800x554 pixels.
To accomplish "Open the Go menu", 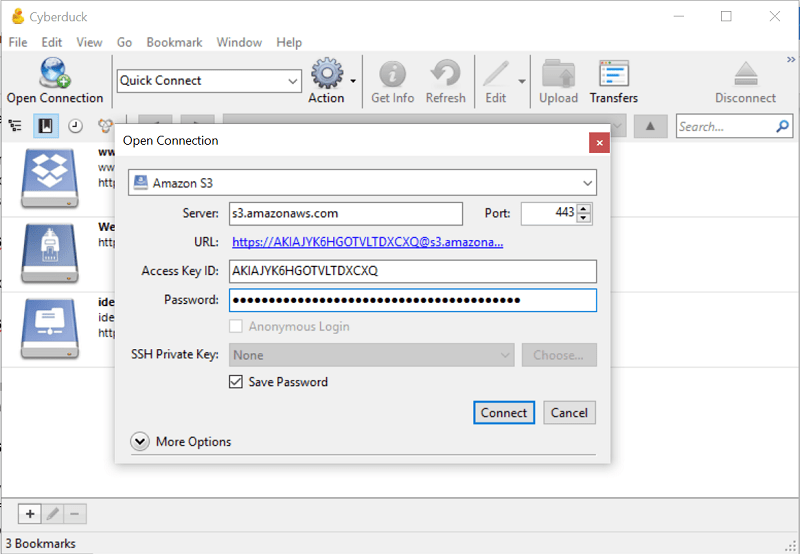I will tap(124, 42).
